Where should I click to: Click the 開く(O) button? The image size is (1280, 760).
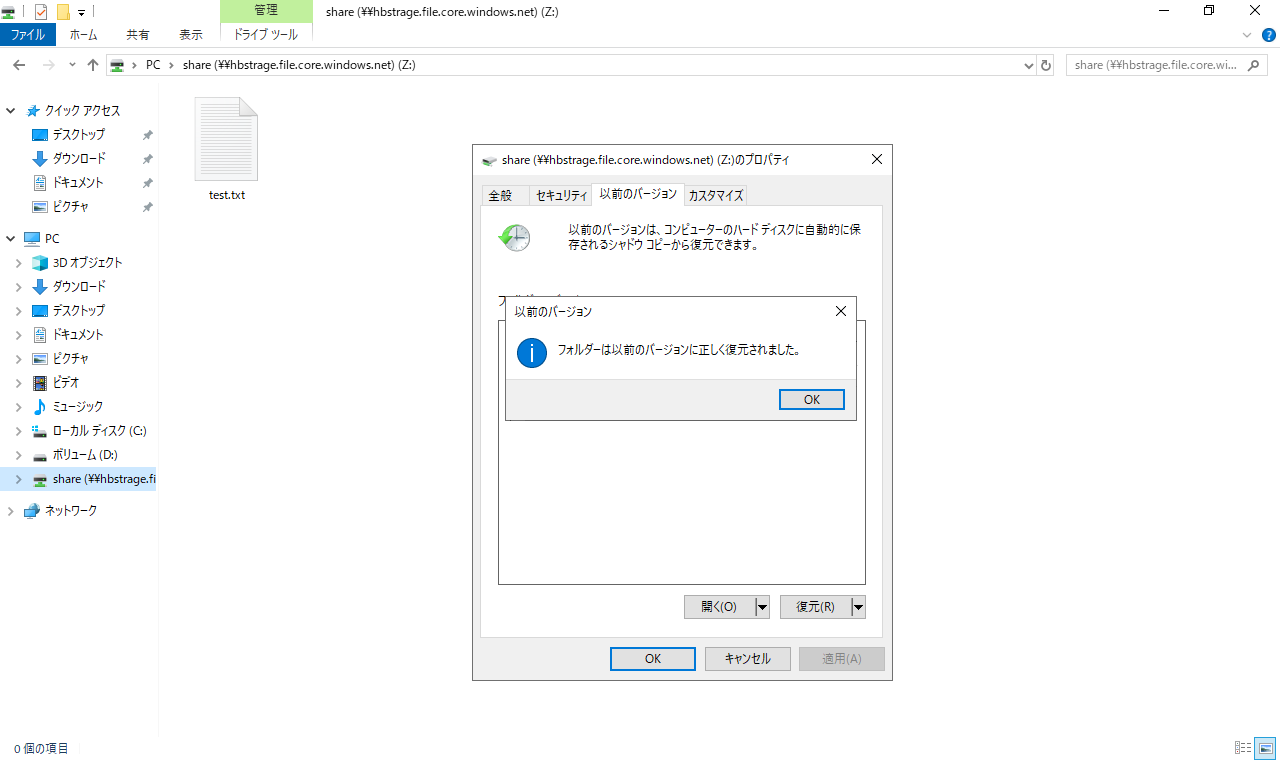tap(719, 607)
